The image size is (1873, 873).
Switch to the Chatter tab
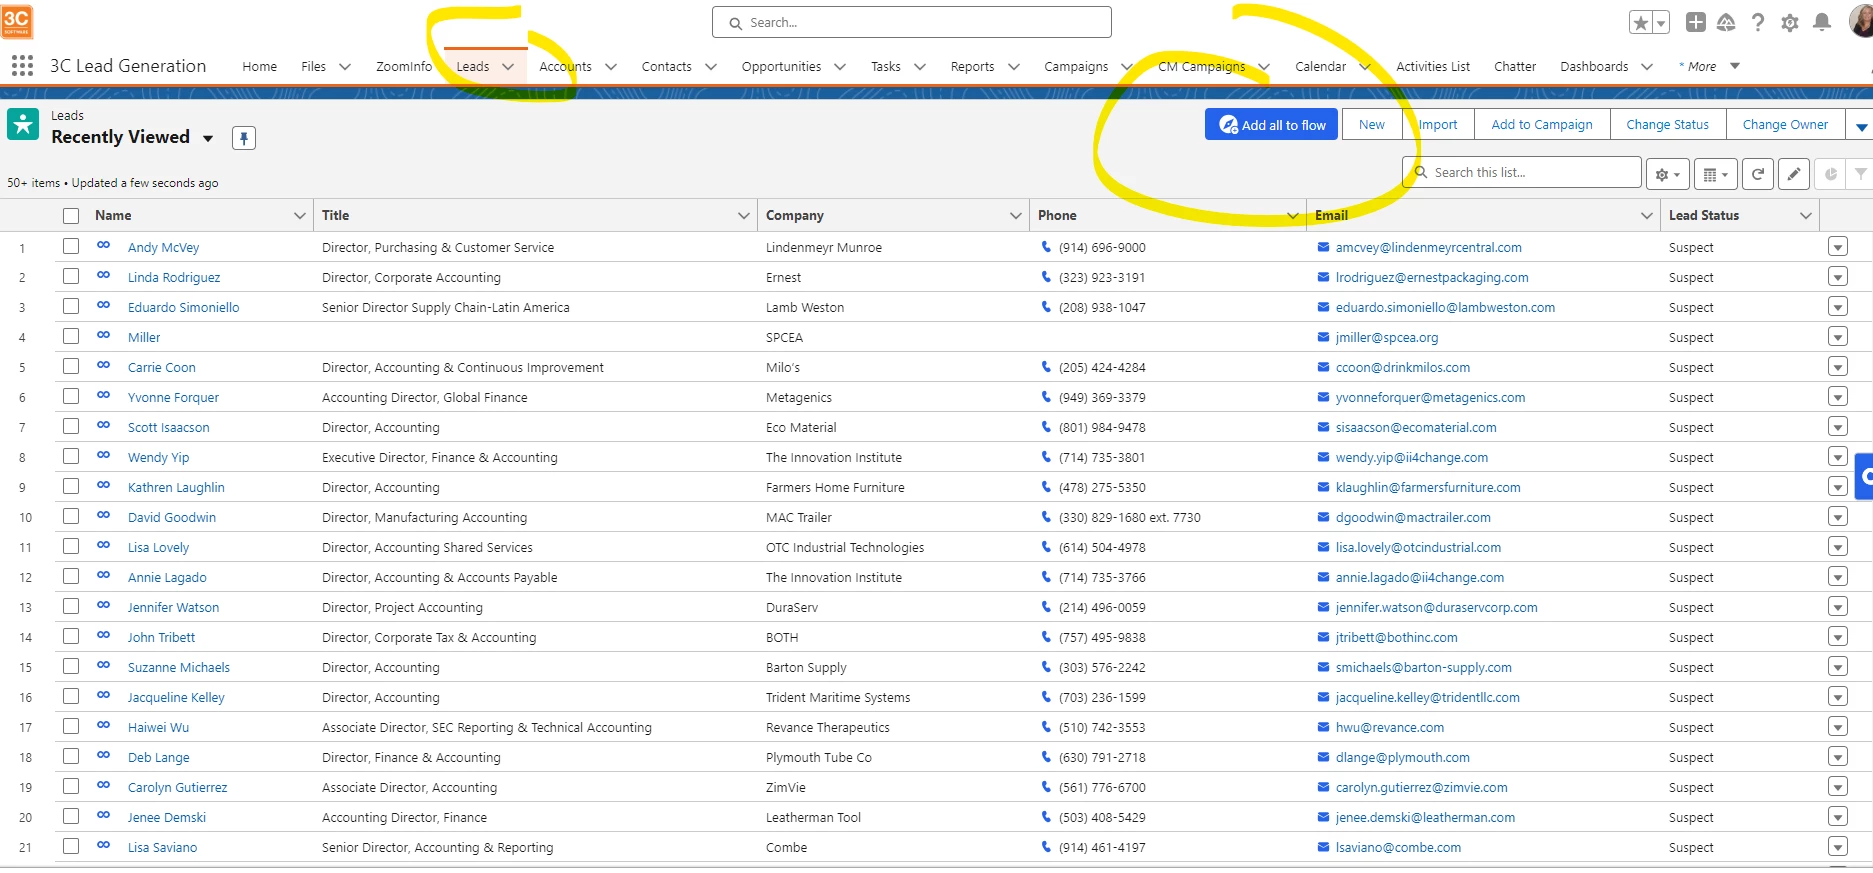[1515, 67]
